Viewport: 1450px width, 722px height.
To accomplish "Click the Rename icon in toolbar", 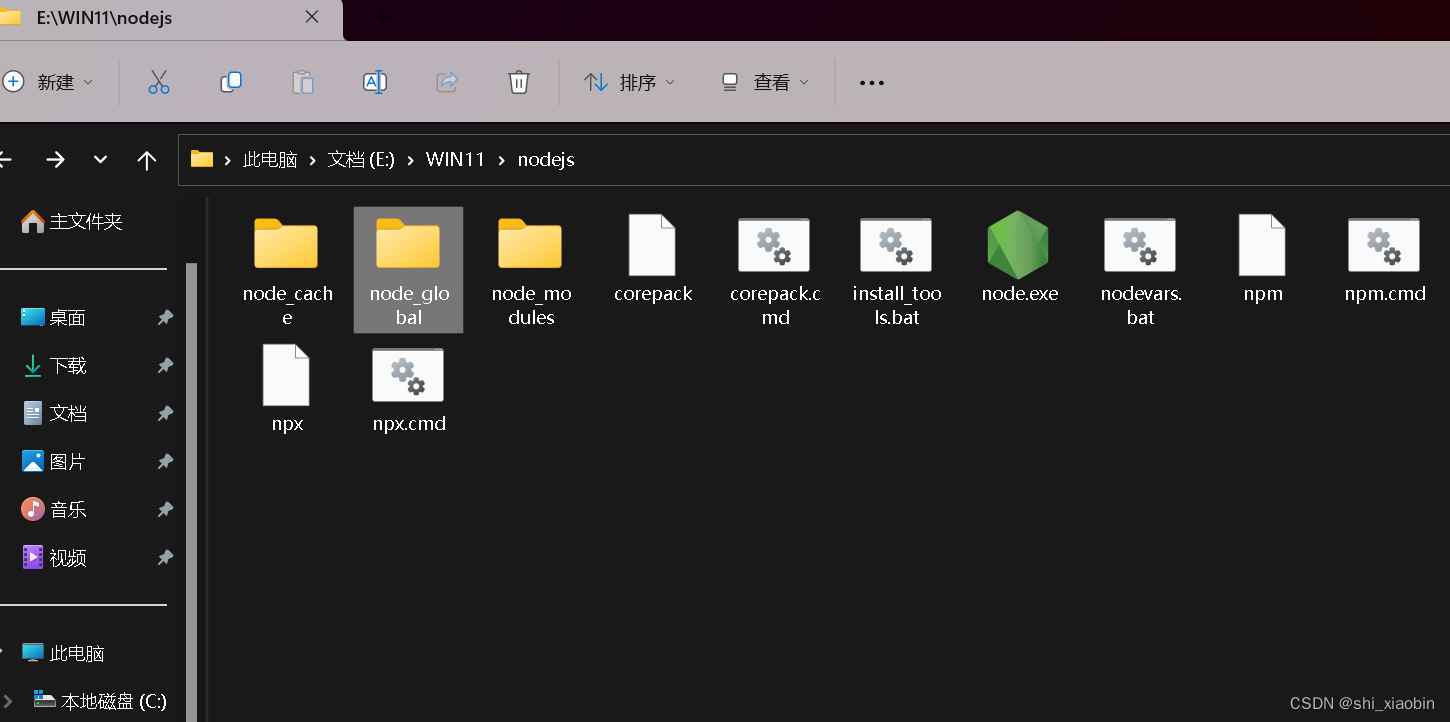I will [x=375, y=82].
